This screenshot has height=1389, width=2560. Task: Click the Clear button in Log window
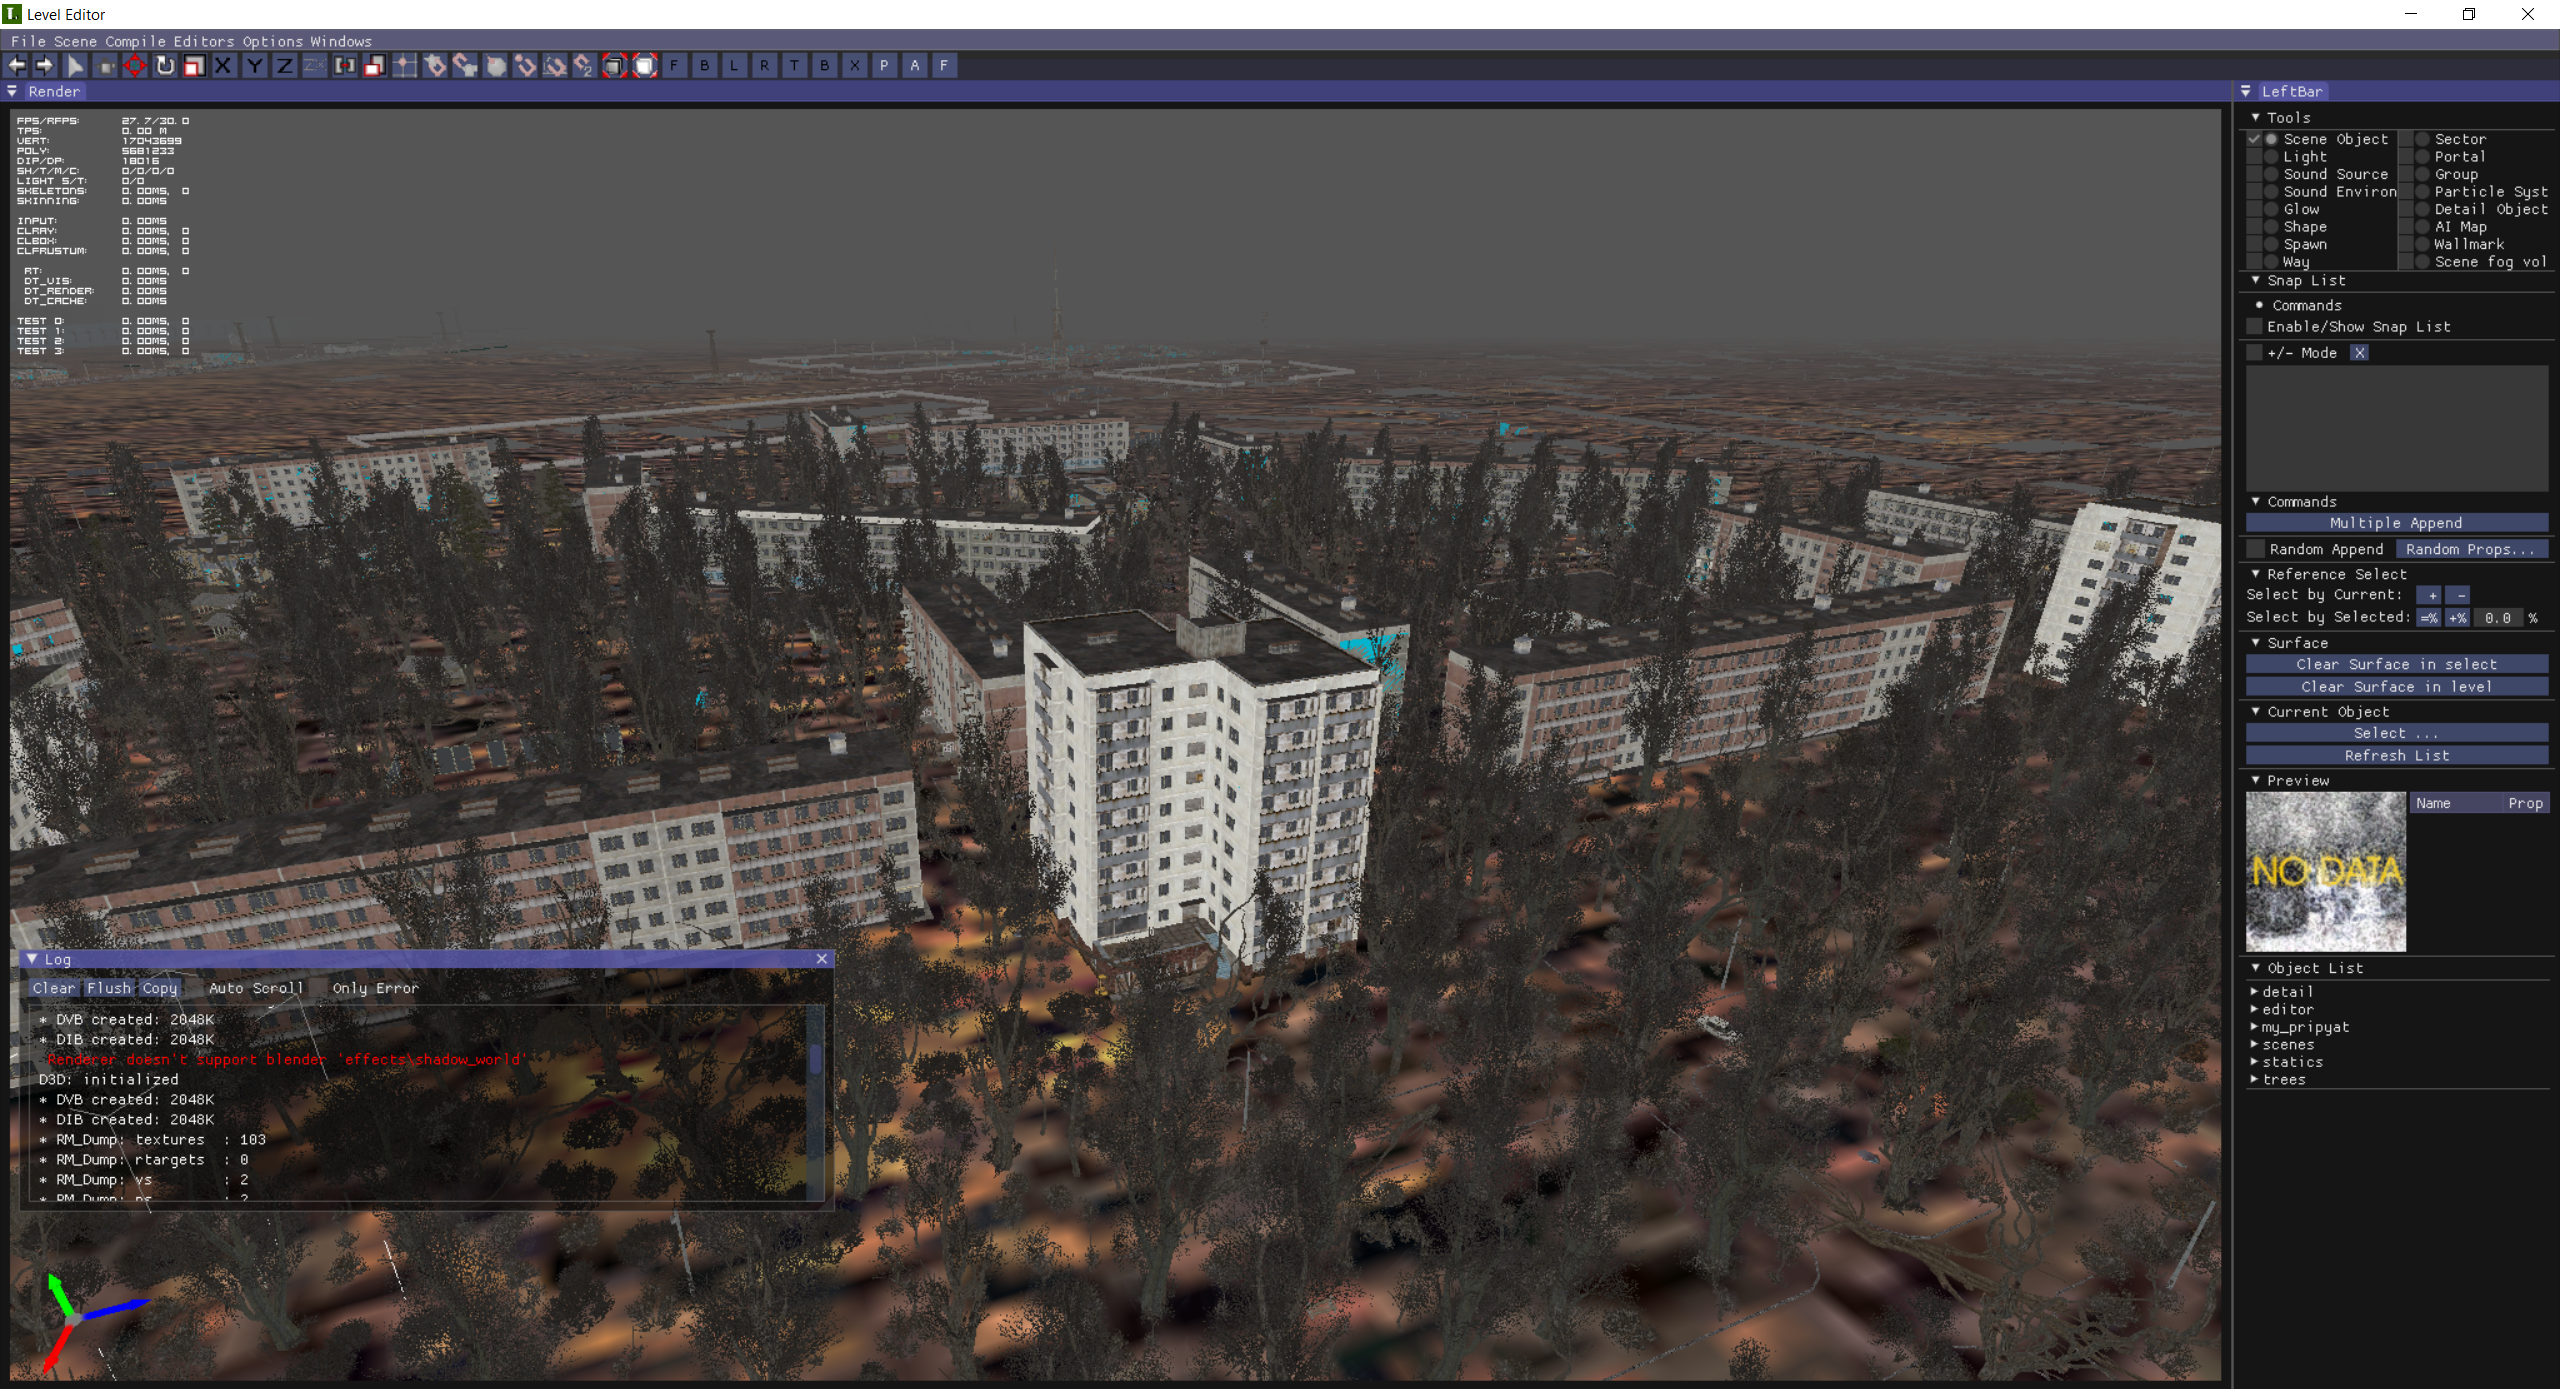(54, 988)
